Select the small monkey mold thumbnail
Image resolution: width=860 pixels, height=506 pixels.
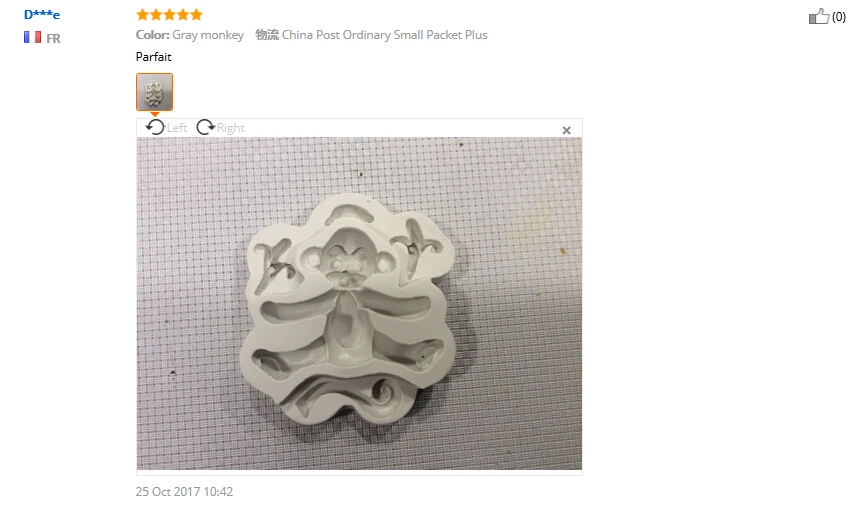(x=155, y=92)
